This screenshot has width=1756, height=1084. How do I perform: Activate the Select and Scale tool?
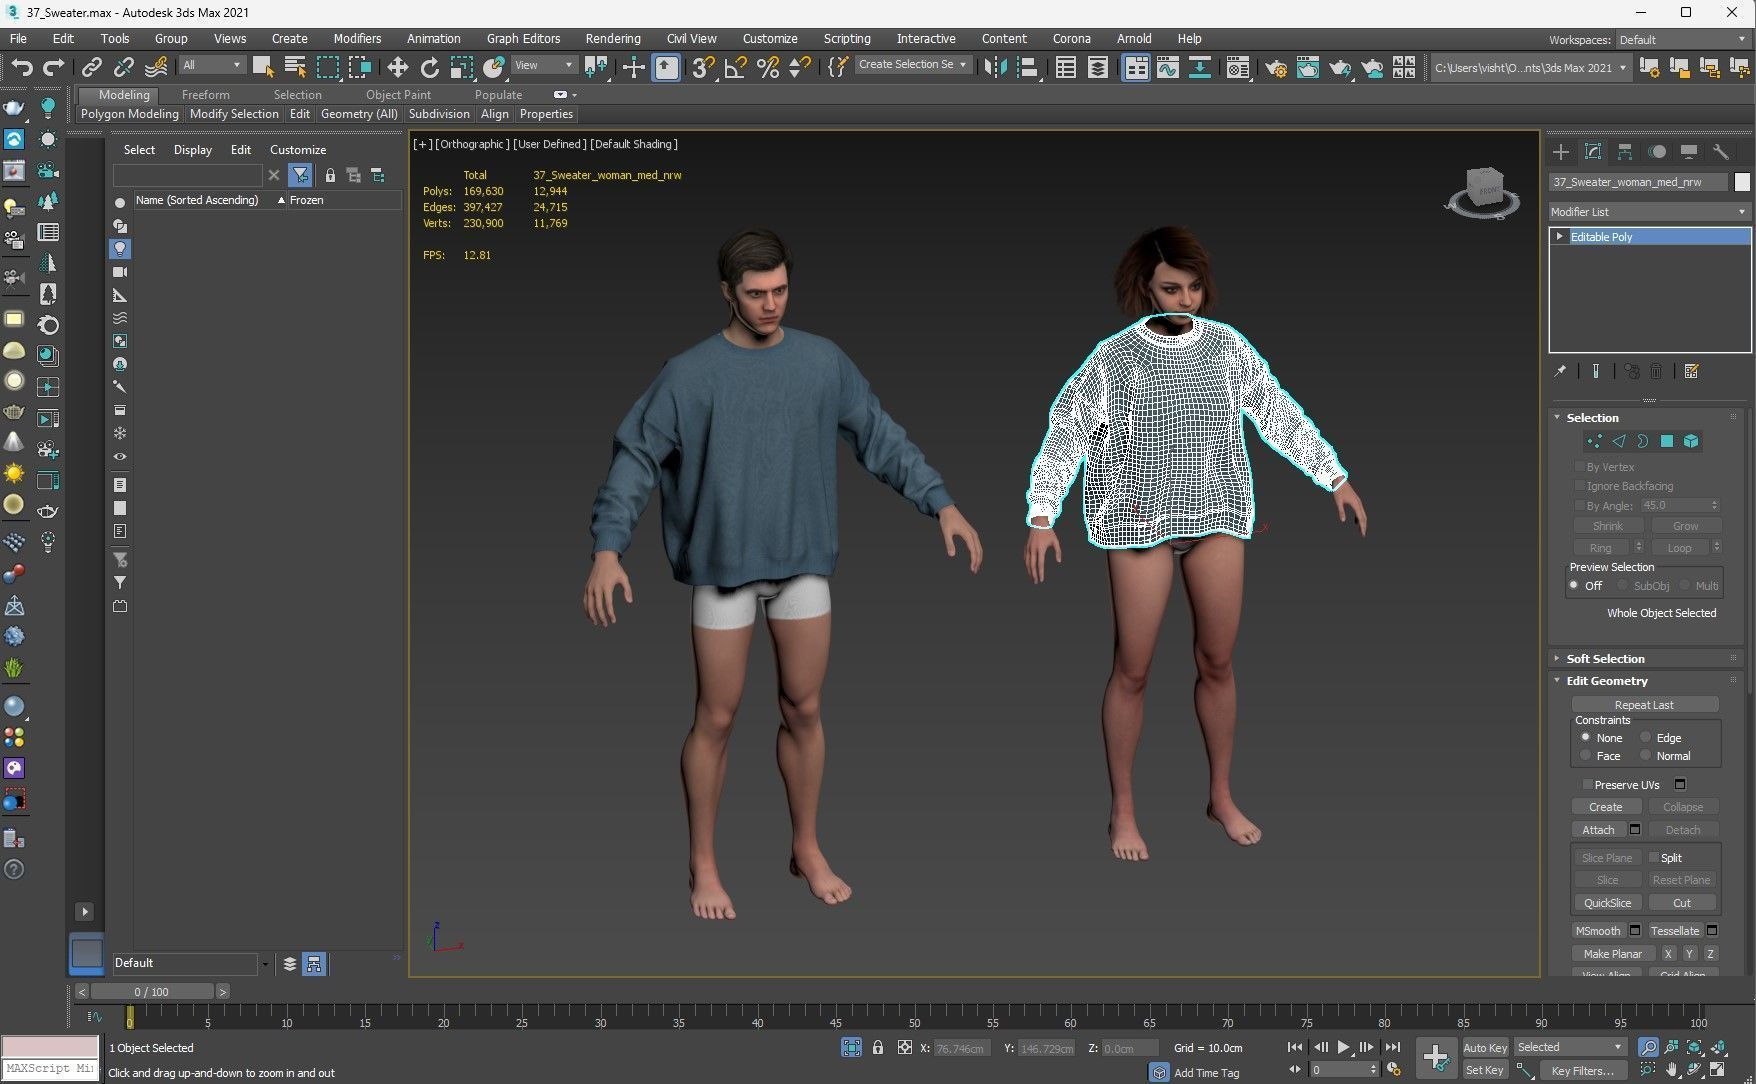click(x=461, y=67)
